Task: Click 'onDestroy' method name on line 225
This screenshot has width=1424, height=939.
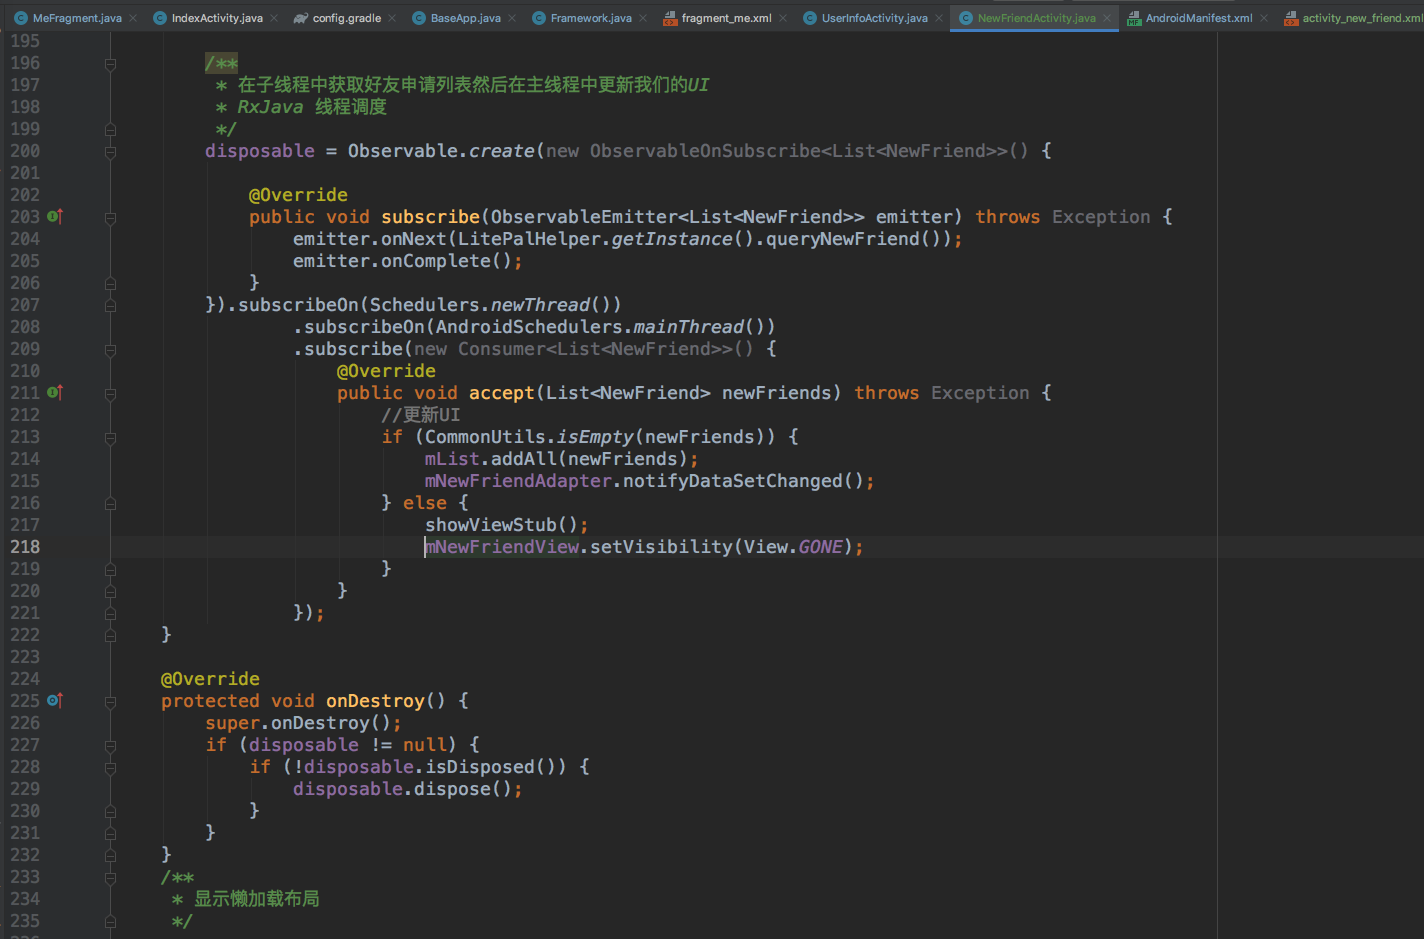Action: coord(375,701)
